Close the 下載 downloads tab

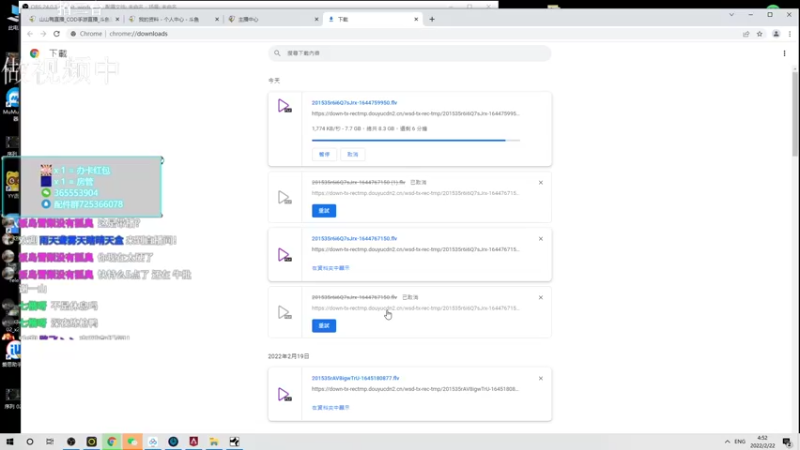click(416, 19)
